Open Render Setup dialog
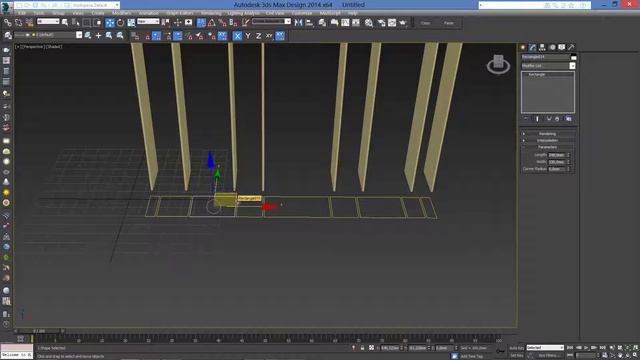 381,23
